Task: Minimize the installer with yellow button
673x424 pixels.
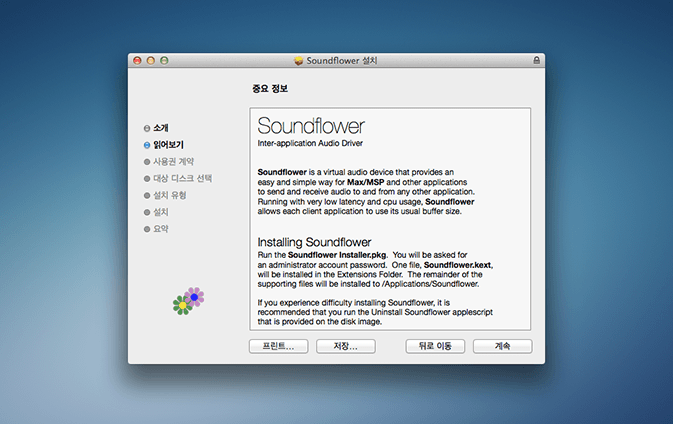Action: (151, 61)
